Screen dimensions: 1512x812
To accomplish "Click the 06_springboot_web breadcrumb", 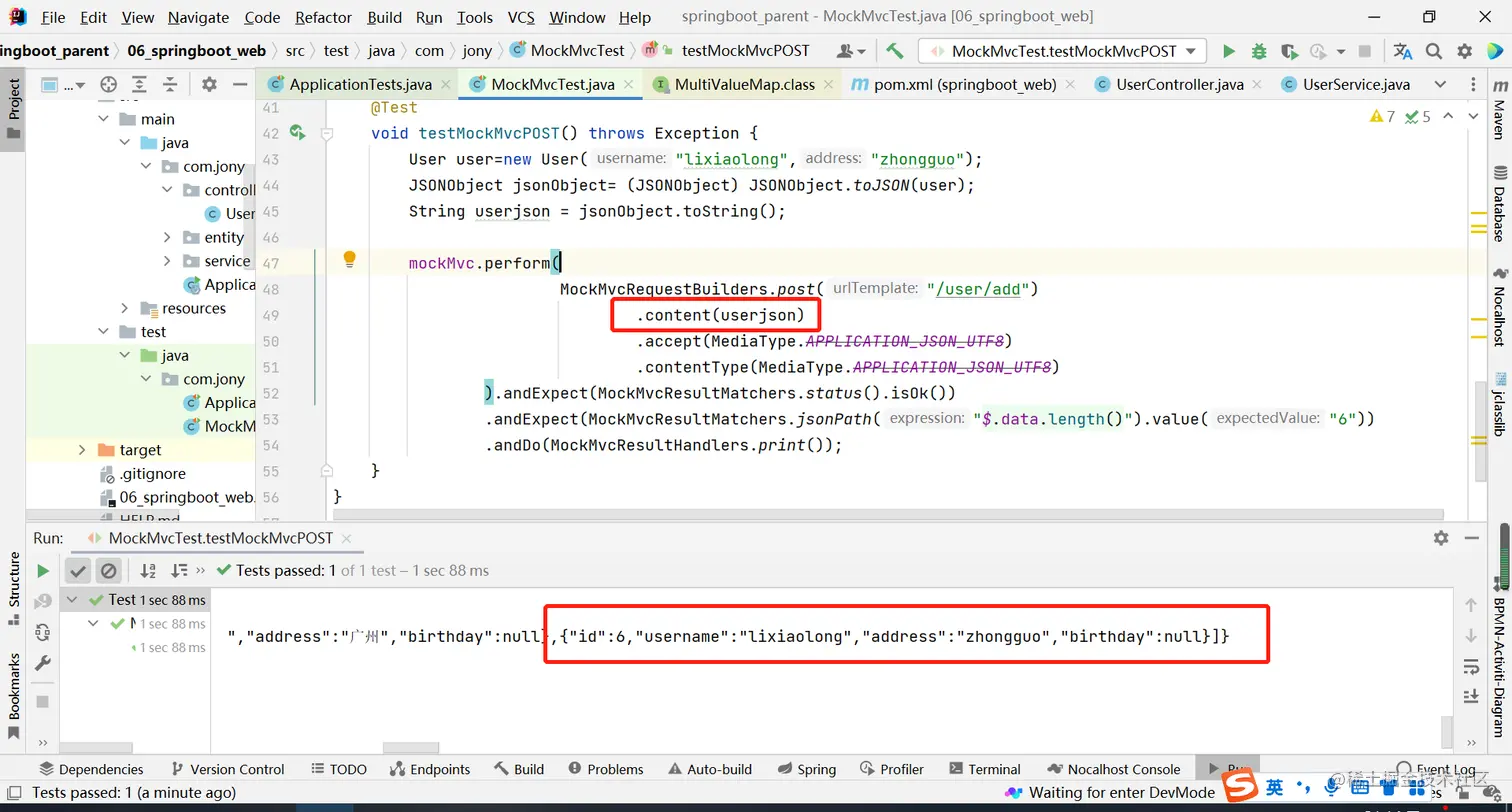I will pos(197,51).
